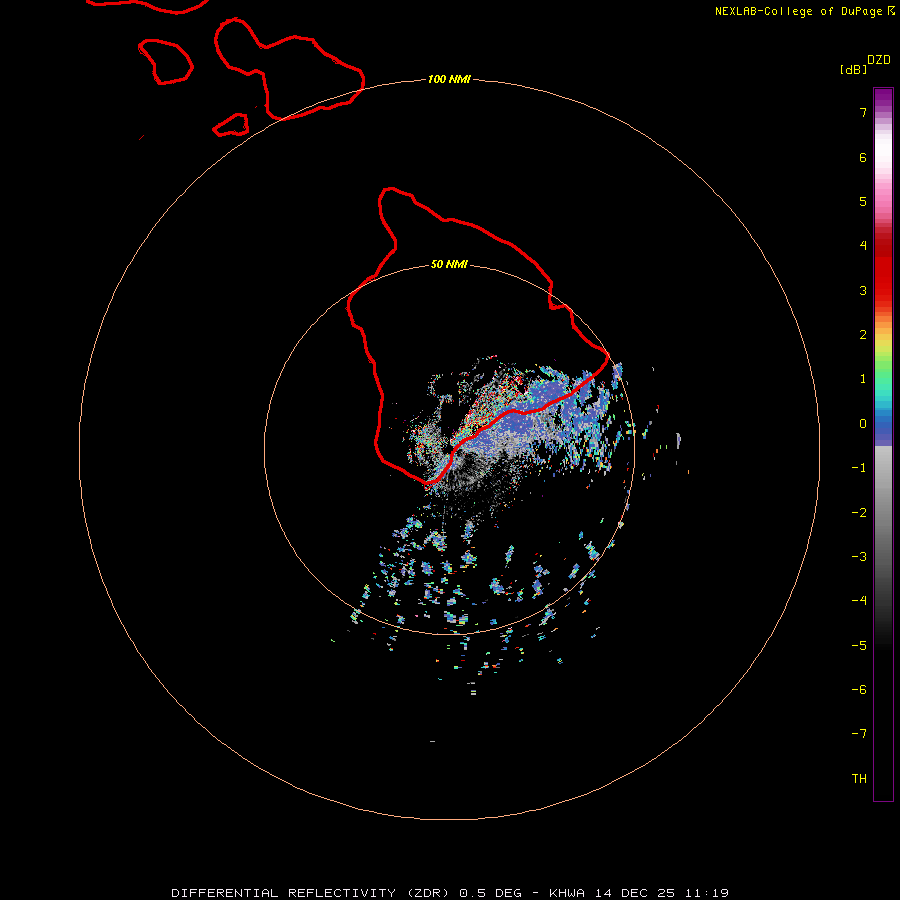Image resolution: width=900 pixels, height=900 pixels.
Task: Click the 6 value on the color scale
Action: pos(863,157)
